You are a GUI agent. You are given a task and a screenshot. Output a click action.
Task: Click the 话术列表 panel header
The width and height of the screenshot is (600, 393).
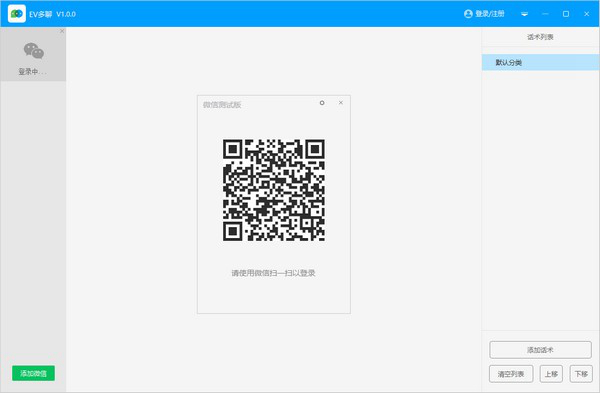[x=540, y=37]
